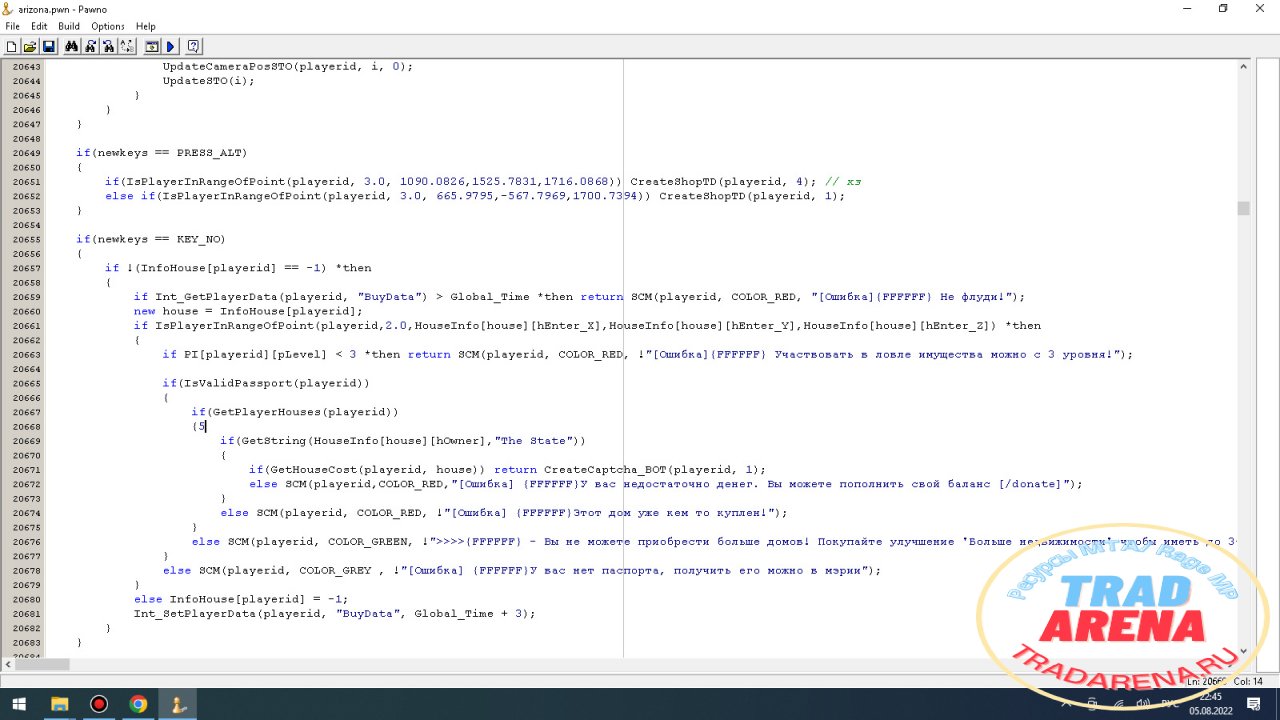Open the File menu
The width and height of the screenshot is (1280, 720).
click(12, 26)
